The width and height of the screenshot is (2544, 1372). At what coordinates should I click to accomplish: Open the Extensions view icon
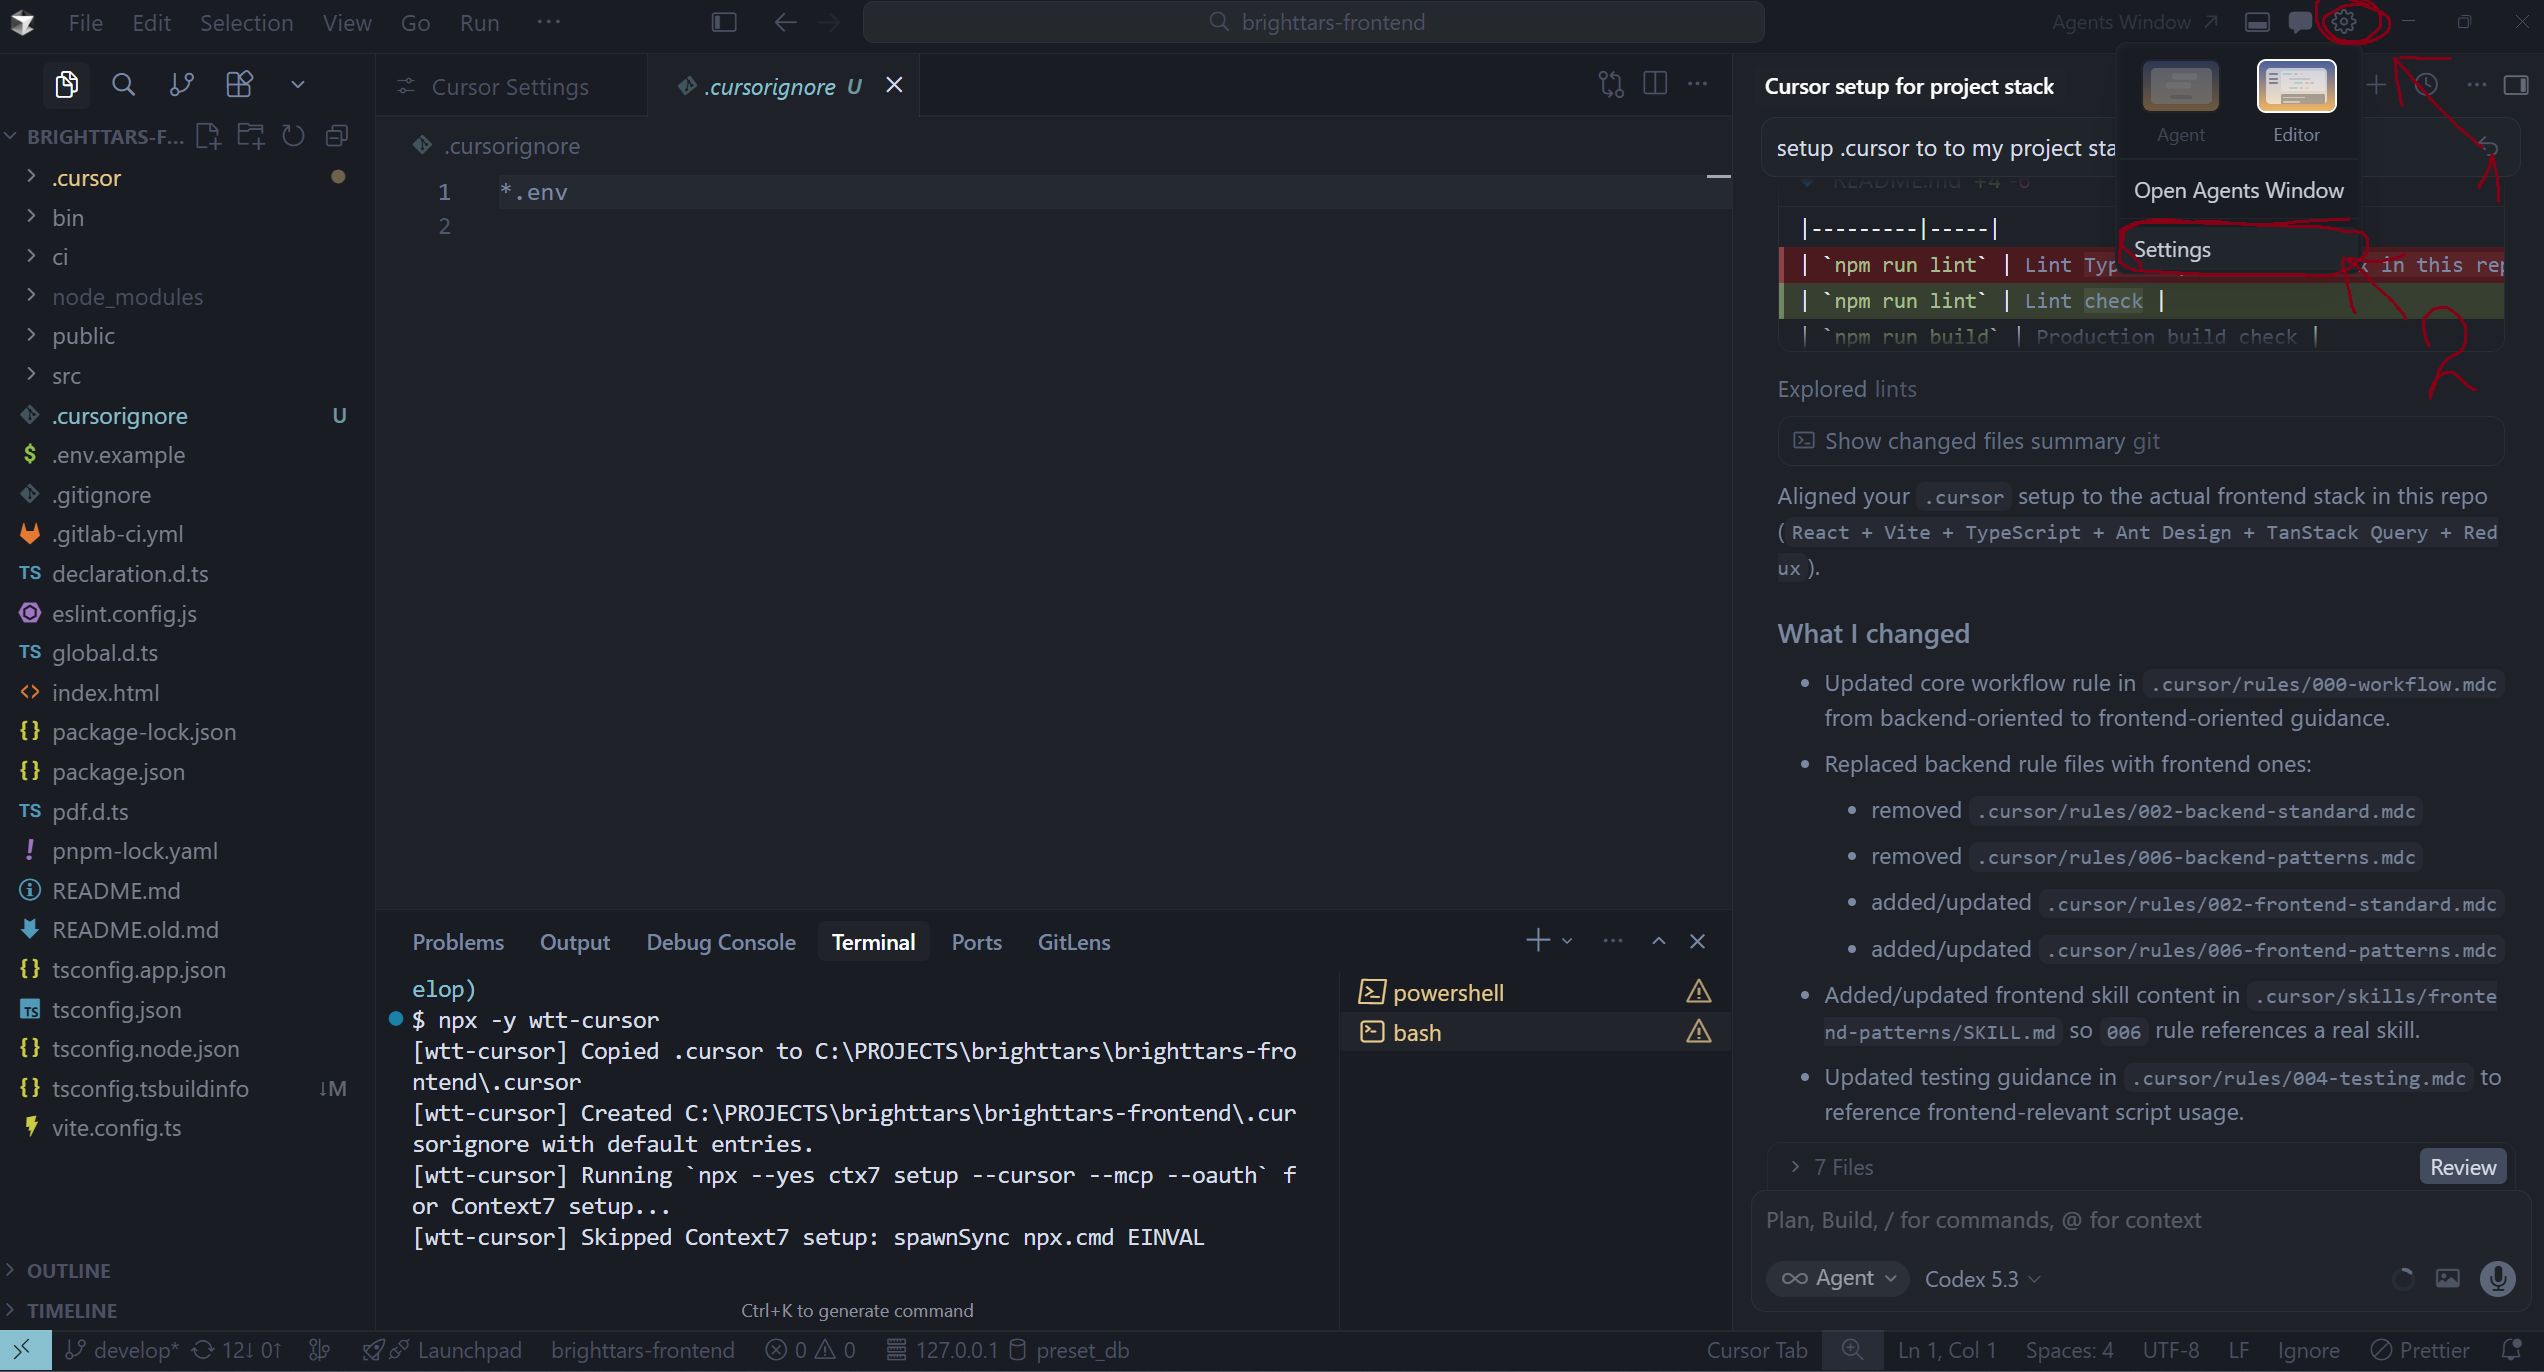coord(239,85)
